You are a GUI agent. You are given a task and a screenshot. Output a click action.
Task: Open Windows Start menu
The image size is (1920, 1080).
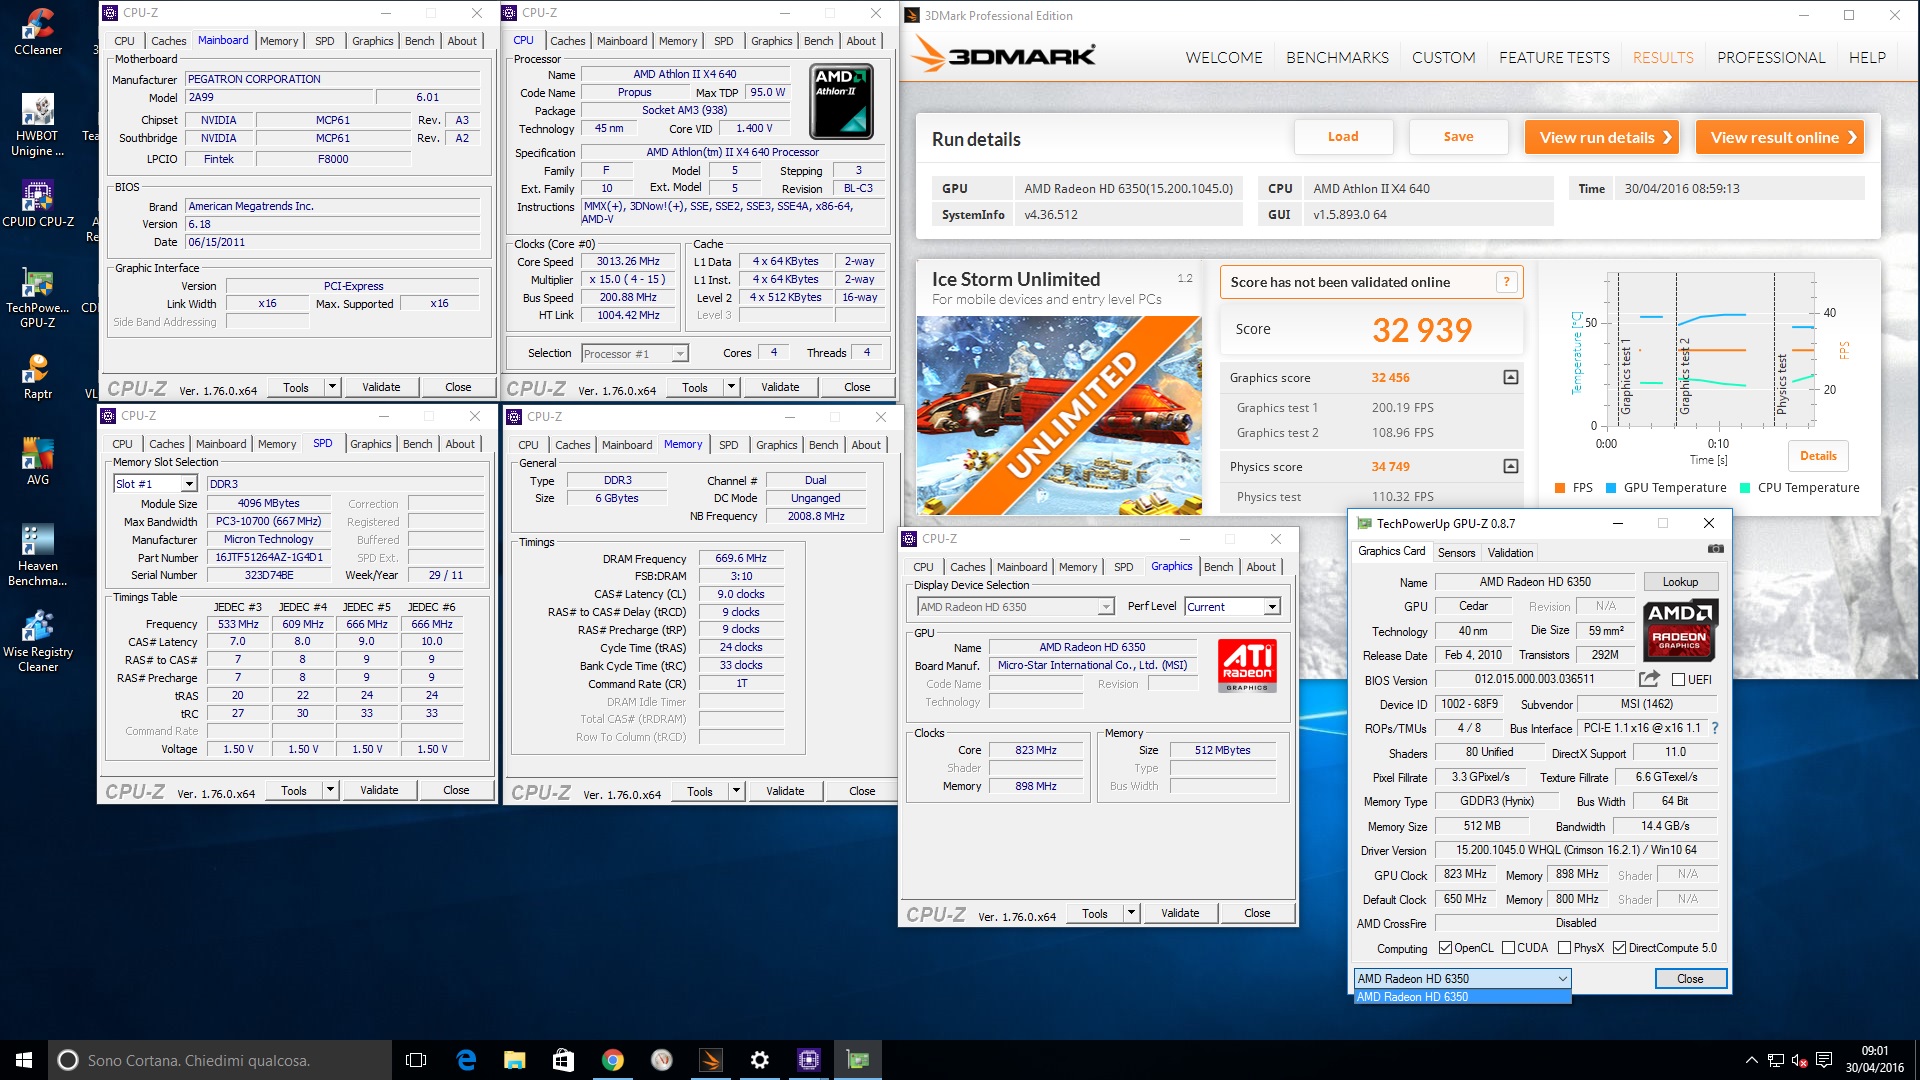point(24,1060)
